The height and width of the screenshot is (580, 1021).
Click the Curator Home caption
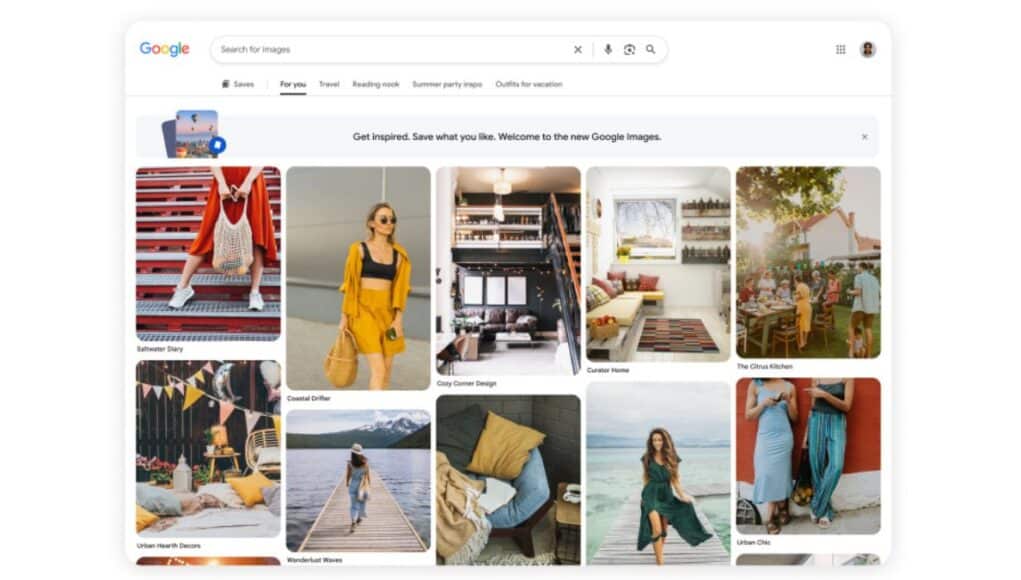(608, 370)
